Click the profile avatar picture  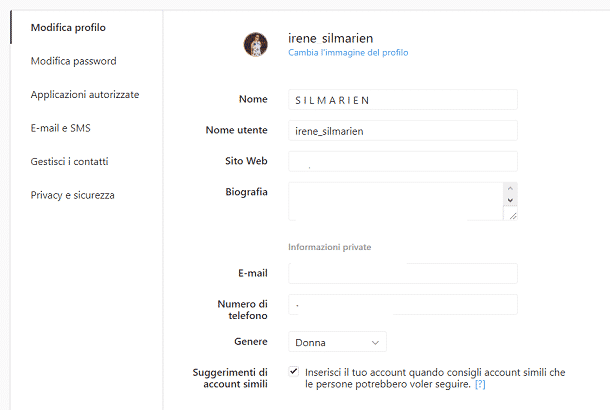point(256,44)
